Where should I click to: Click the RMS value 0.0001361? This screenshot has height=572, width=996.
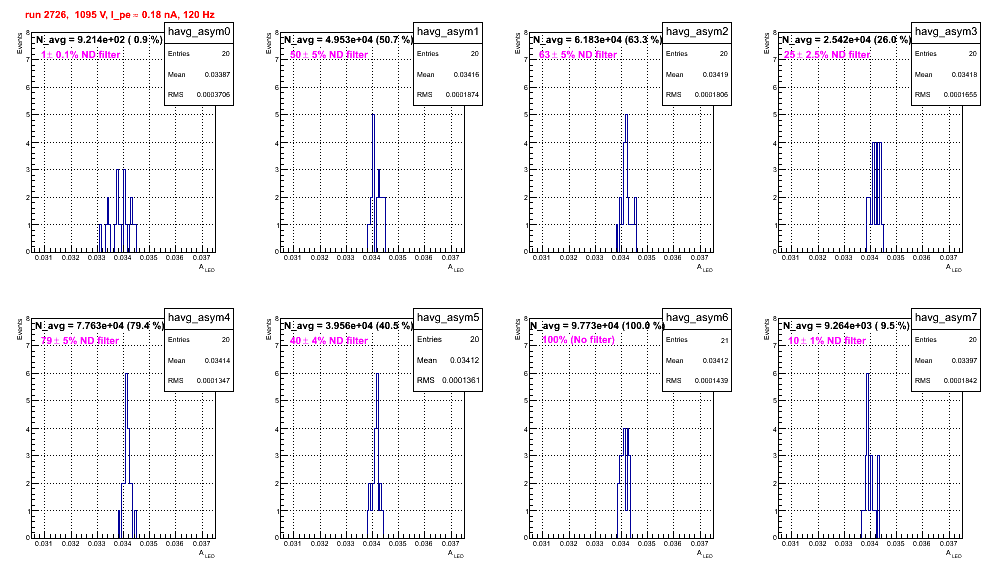(x=461, y=381)
